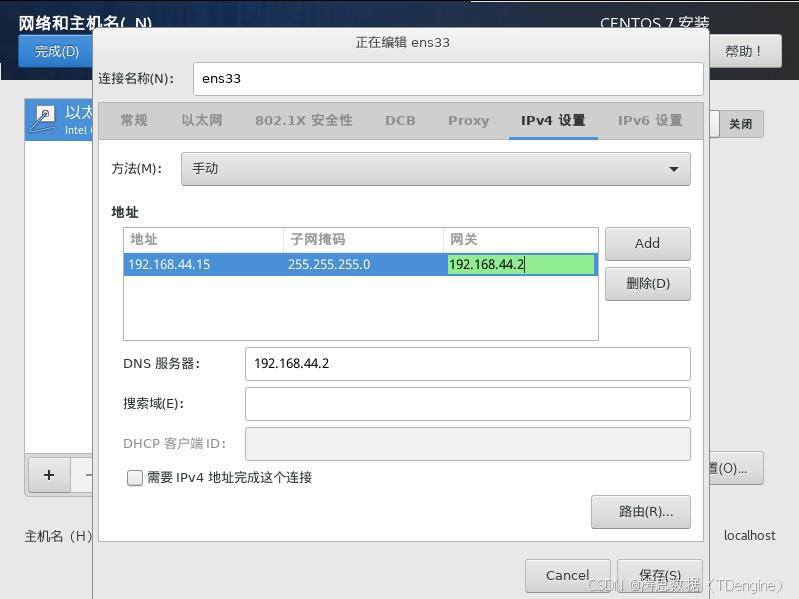The height and width of the screenshot is (599, 799).
Task: Select the ethernet device icon in list
Action: pyautogui.click(x=43, y=119)
